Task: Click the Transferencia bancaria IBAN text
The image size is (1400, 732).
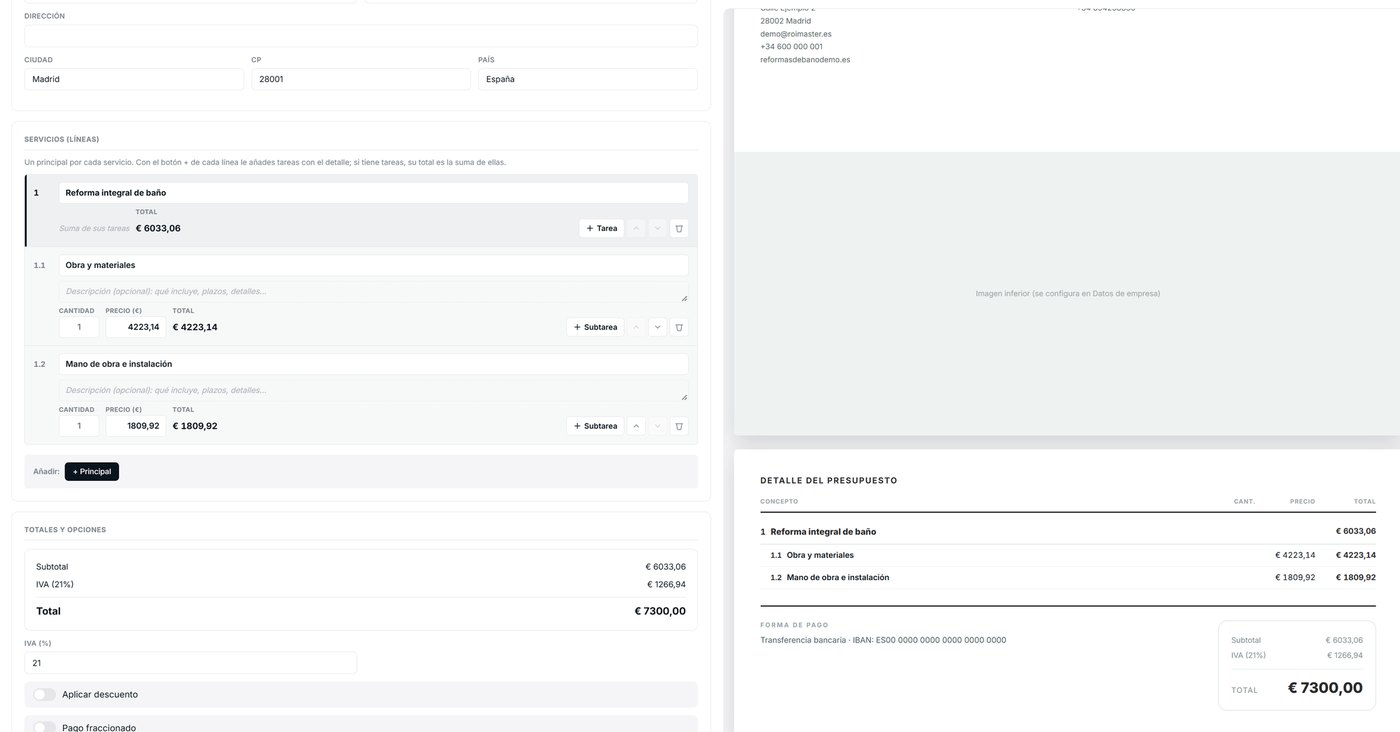Action: click(883, 640)
